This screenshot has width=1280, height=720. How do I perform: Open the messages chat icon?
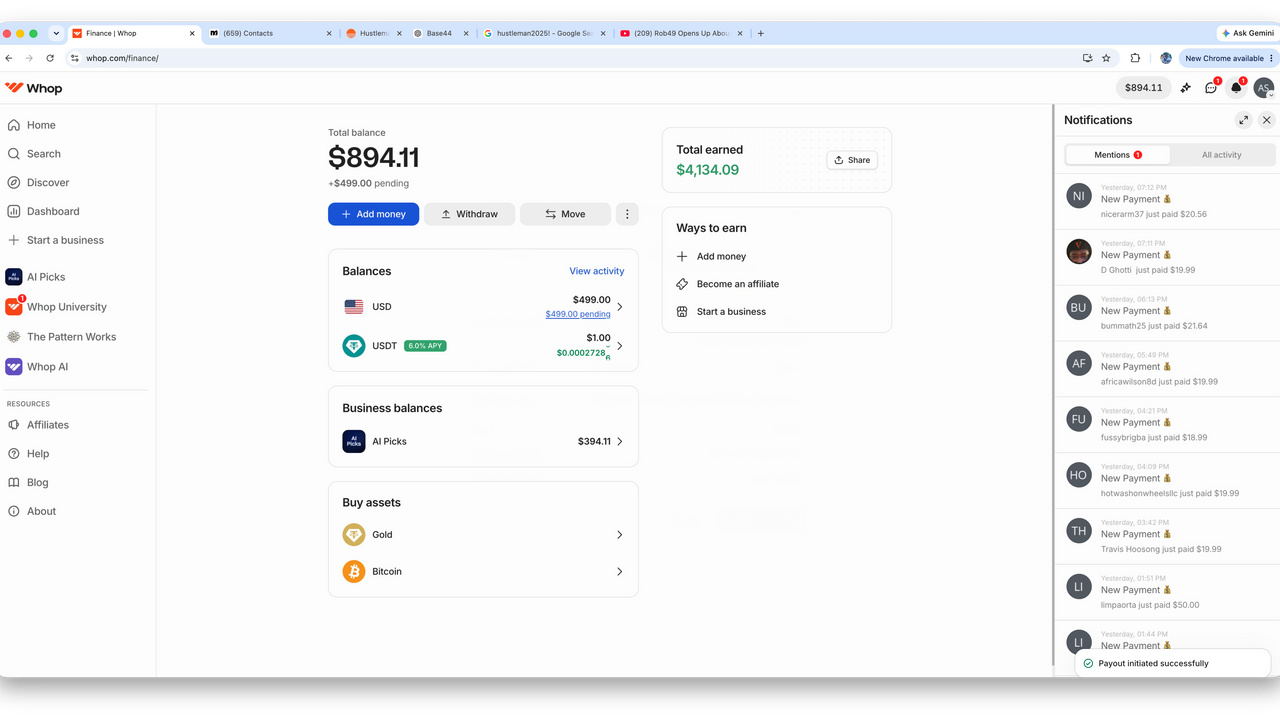coord(1211,88)
